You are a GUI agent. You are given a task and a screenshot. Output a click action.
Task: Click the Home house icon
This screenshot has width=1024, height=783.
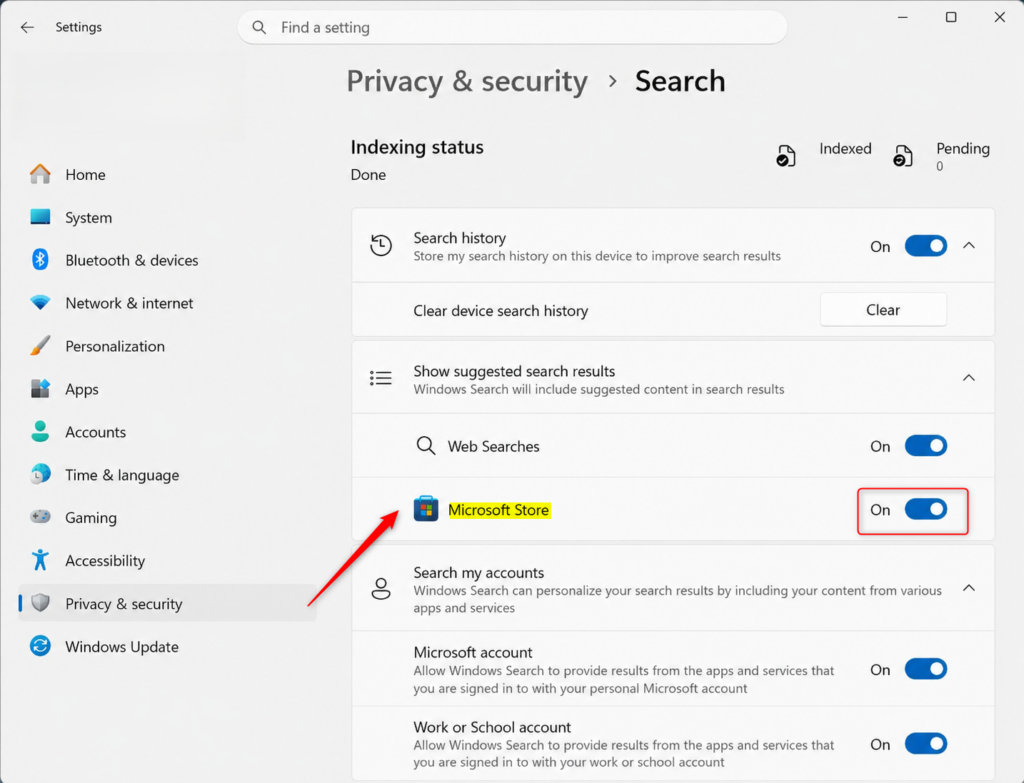[x=40, y=174]
